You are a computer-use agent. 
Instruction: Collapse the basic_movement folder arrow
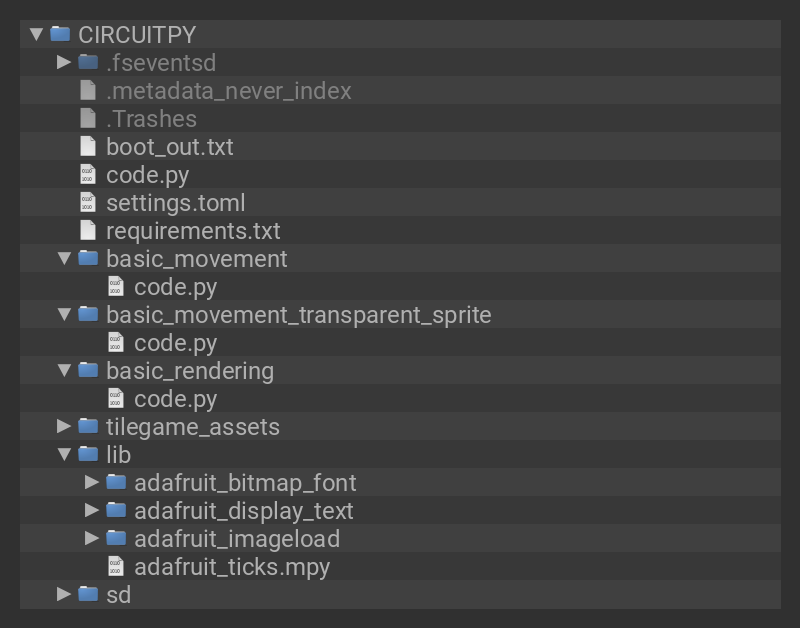64,258
